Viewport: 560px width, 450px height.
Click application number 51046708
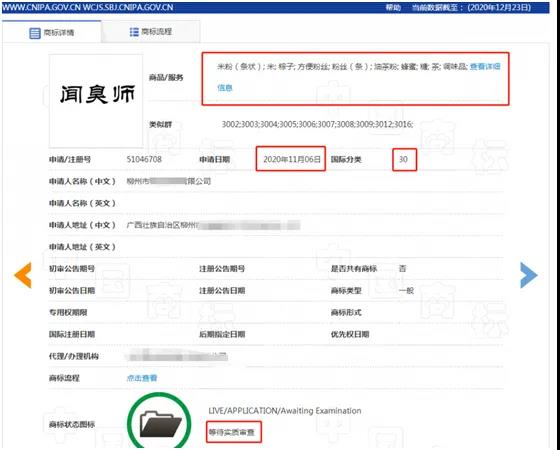144,159
